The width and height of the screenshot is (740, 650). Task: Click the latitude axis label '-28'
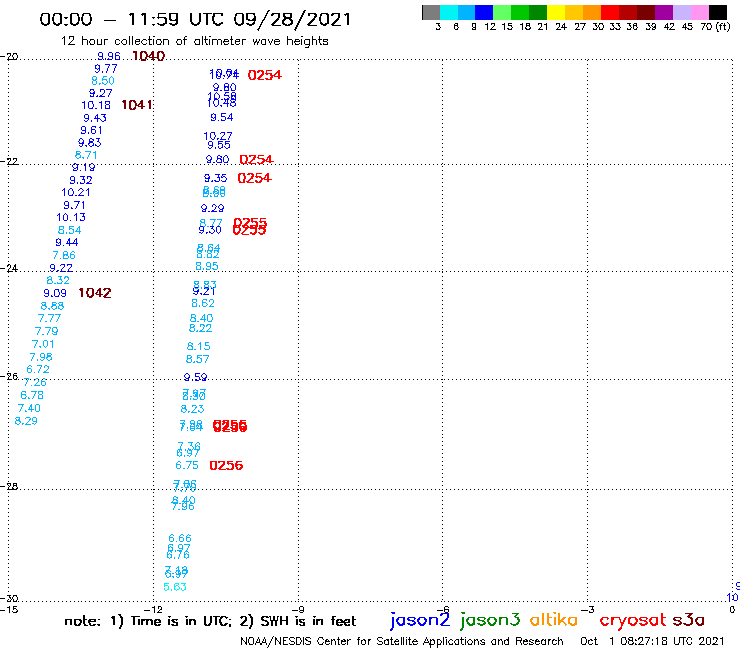[x=9, y=486]
